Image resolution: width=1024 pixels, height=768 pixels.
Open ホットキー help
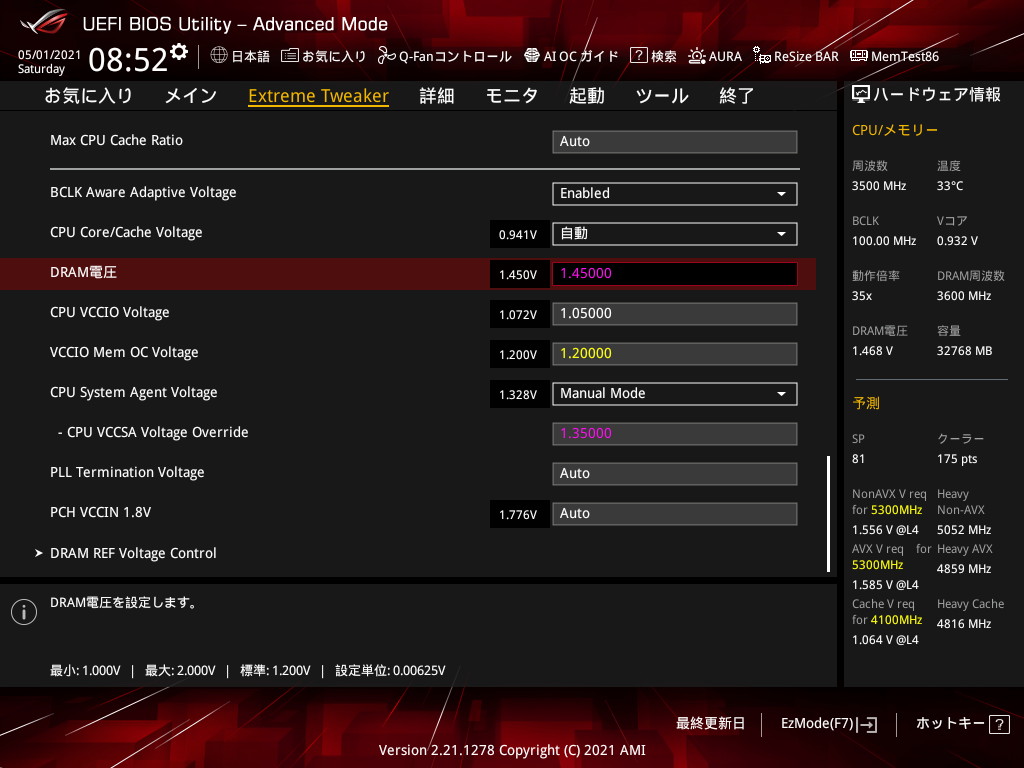tap(962, 724)
